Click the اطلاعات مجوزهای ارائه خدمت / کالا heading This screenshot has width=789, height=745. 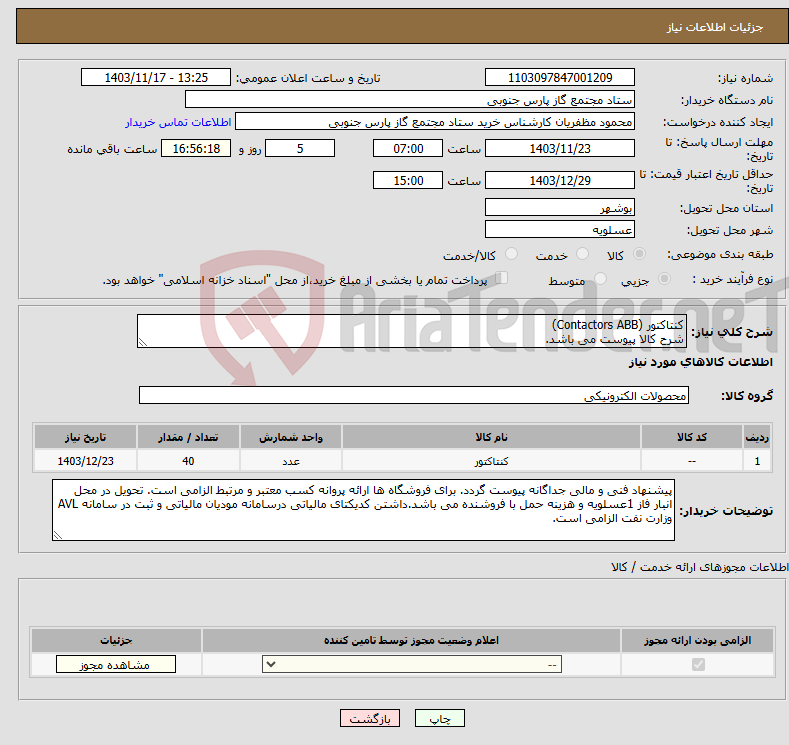[x=699, y=567]
